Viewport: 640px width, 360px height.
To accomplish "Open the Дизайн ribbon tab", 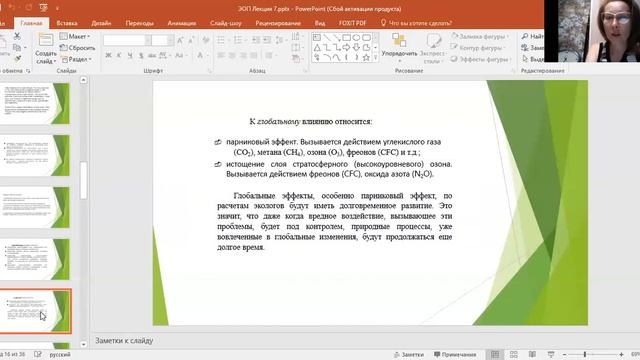I will (101, 23).
